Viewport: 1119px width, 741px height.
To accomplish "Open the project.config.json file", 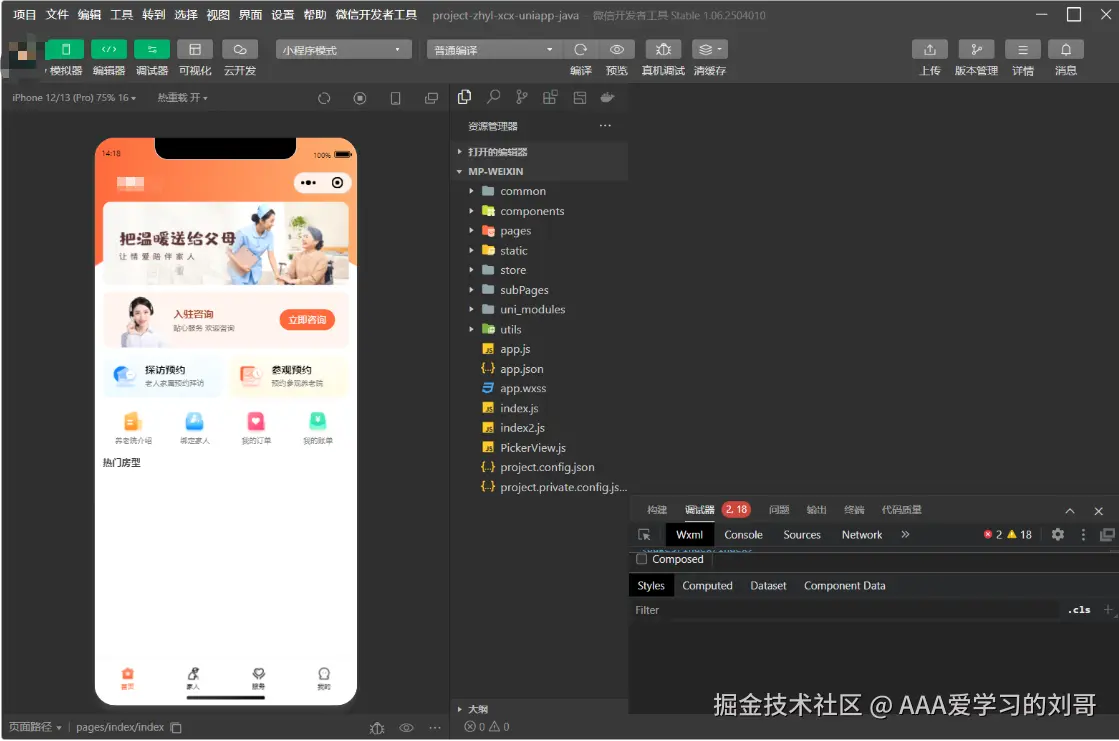I will tap(547, 467).
